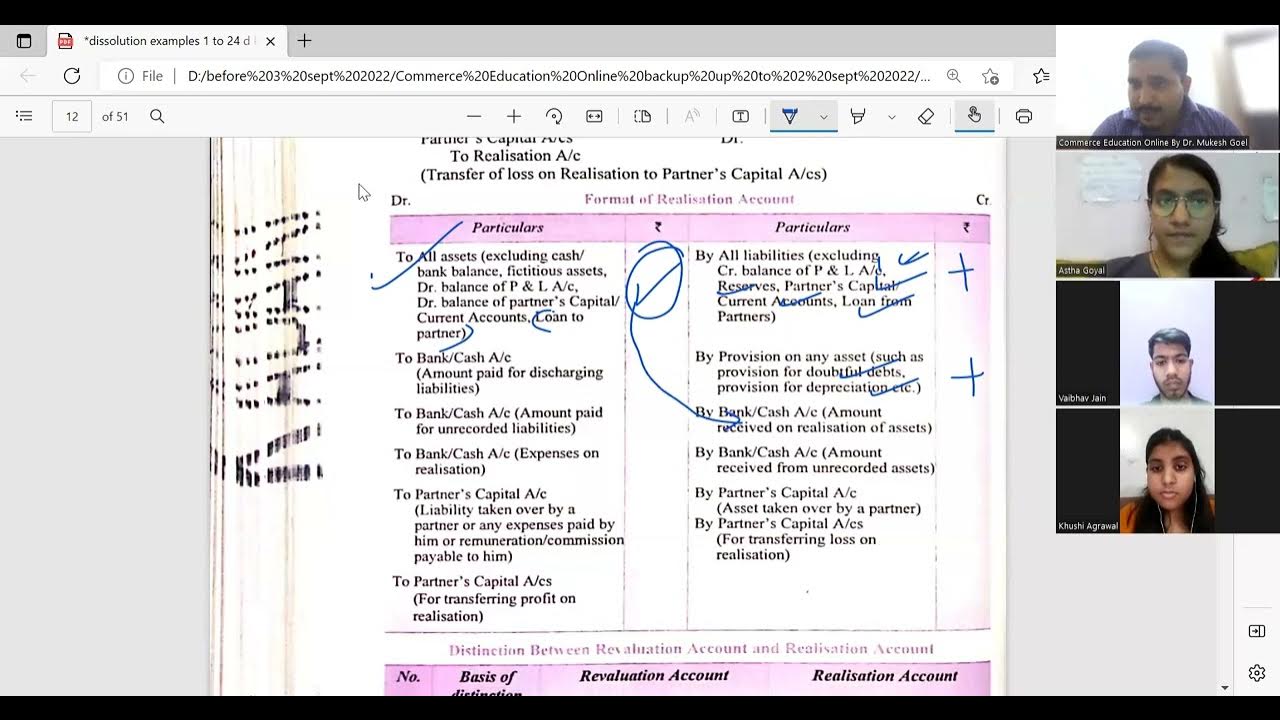Toggle the Draw pen tool
1280x720 pixels.
790,116
